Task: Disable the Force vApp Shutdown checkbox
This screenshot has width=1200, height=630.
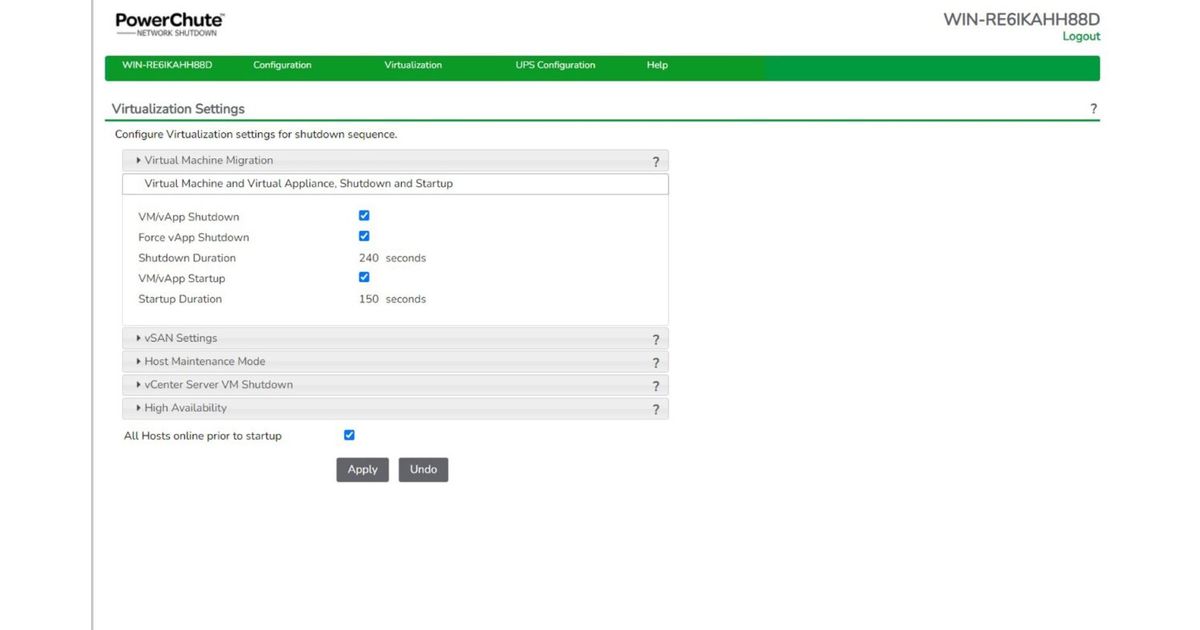Action: pos(364,237)
